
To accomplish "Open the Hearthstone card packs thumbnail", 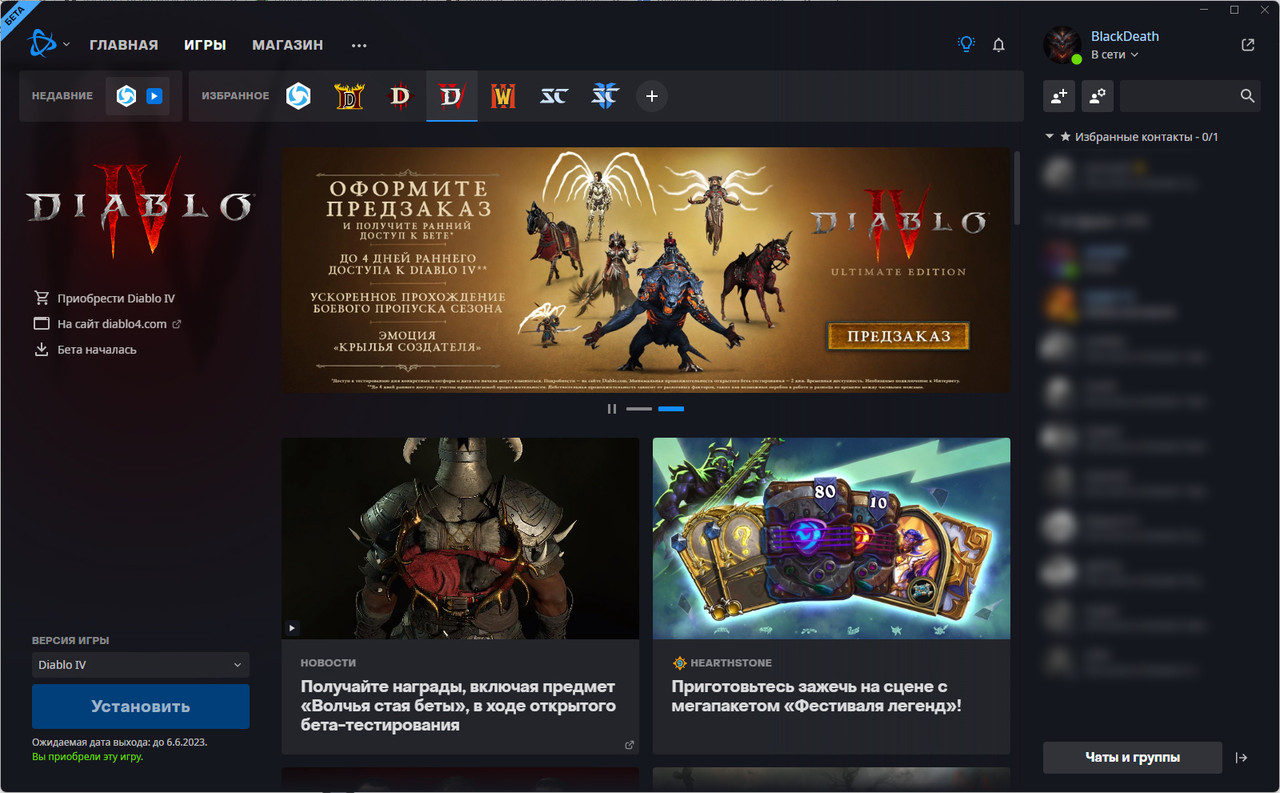I will [831, 539].
